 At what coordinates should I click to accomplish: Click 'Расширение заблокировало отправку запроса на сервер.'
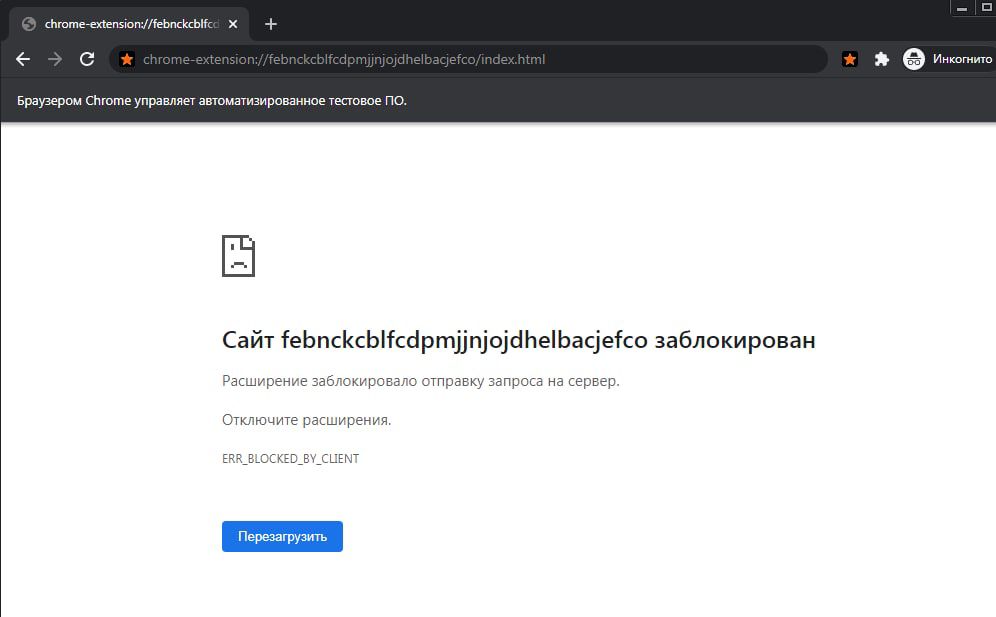(x=421, y=381)
